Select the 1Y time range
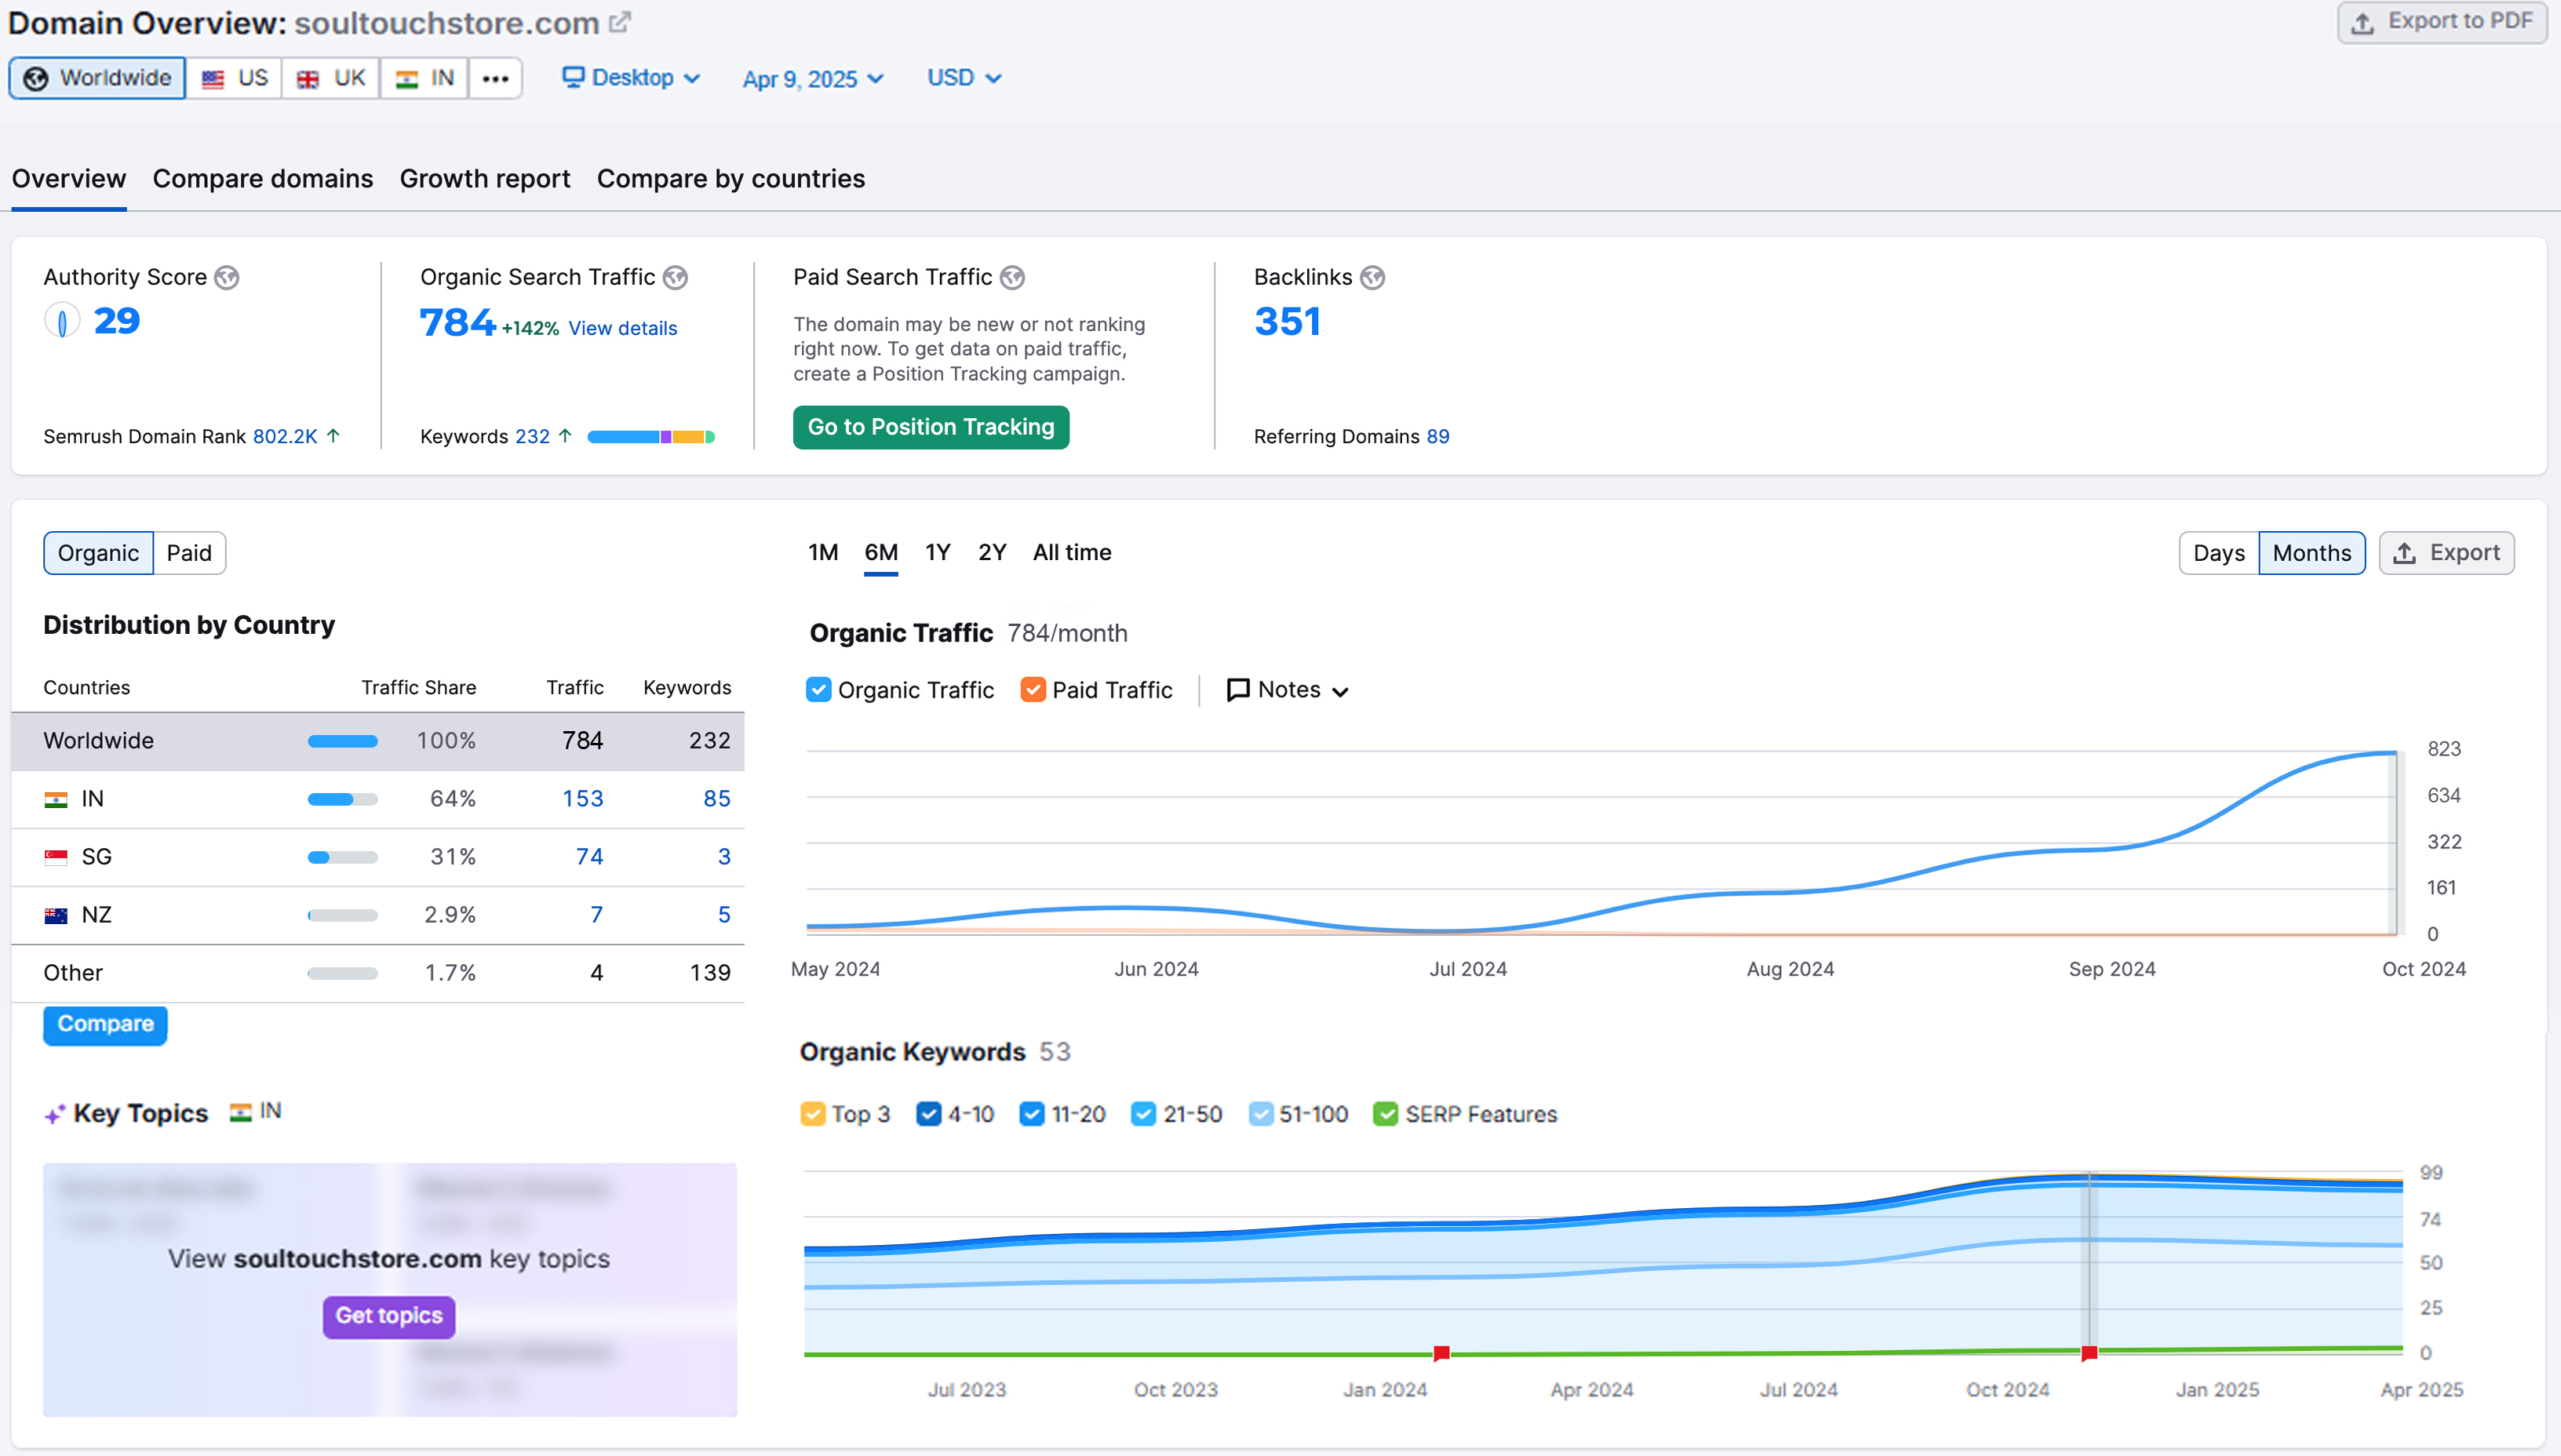This screenshot has width=2561, height=1456. [938, 553]
